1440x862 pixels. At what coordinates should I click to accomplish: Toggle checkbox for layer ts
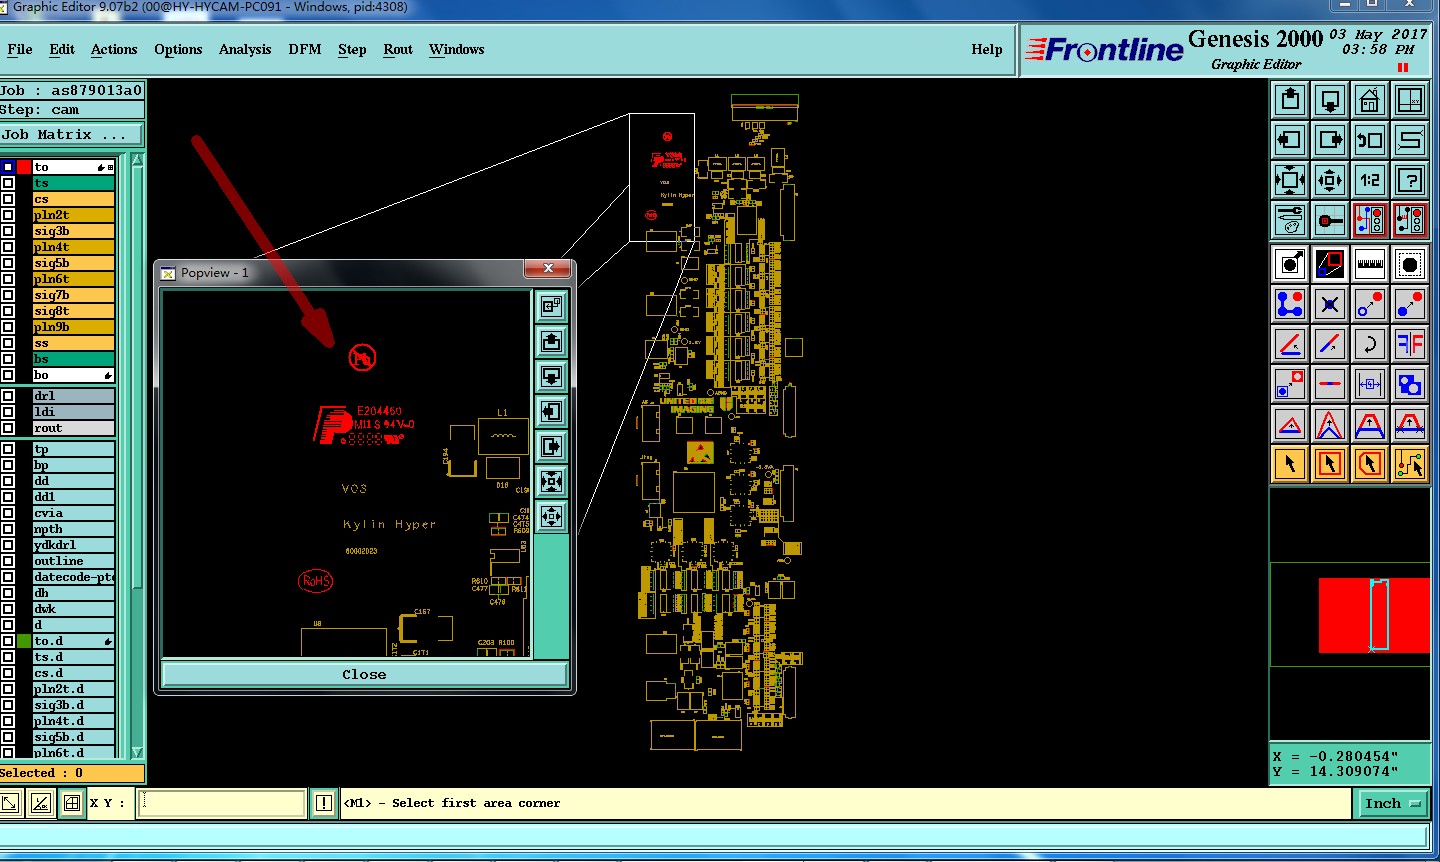click(x=8, y=184)
